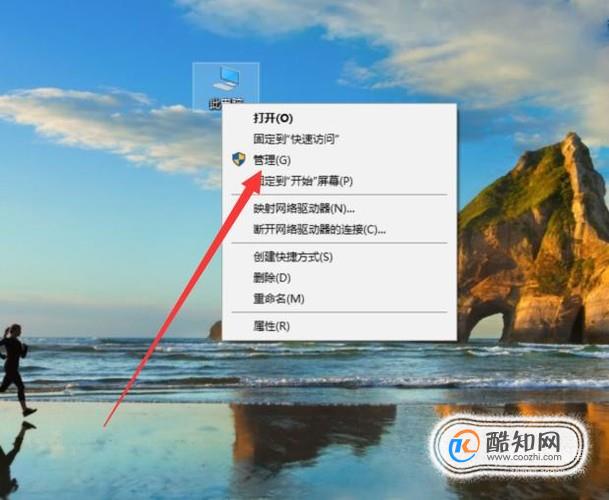Screen dimensions: 609x500
Task: Choose 创建快捷方式(S) in the menu
Action: pos(293,257)
